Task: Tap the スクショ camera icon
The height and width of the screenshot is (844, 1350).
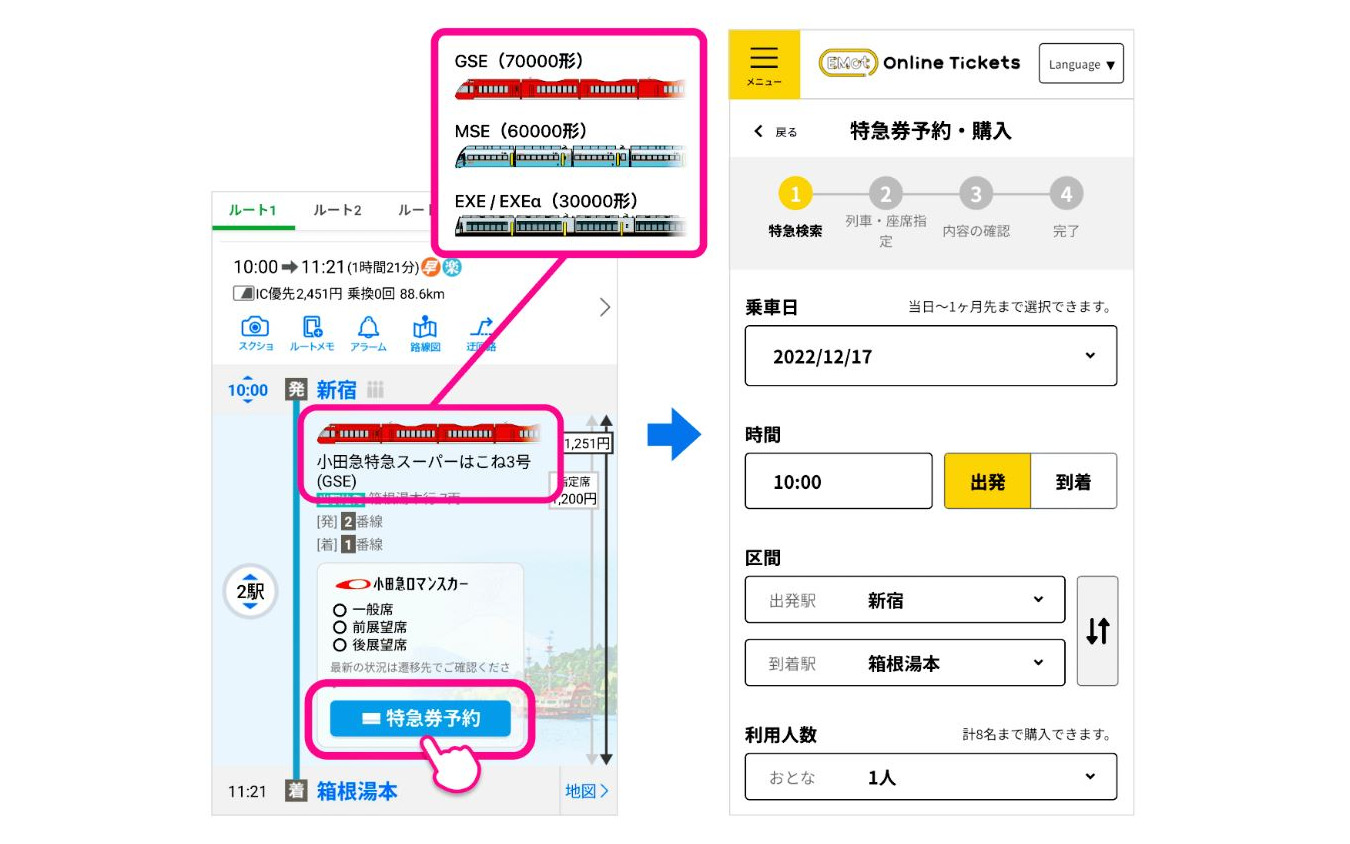Action: [256, 334]
